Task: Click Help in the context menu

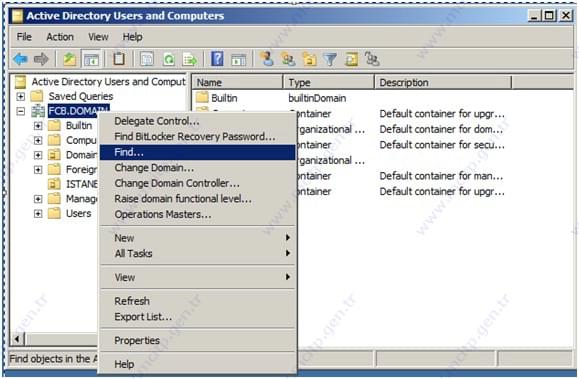Action: pyautogui.click(x=198, y=364)
